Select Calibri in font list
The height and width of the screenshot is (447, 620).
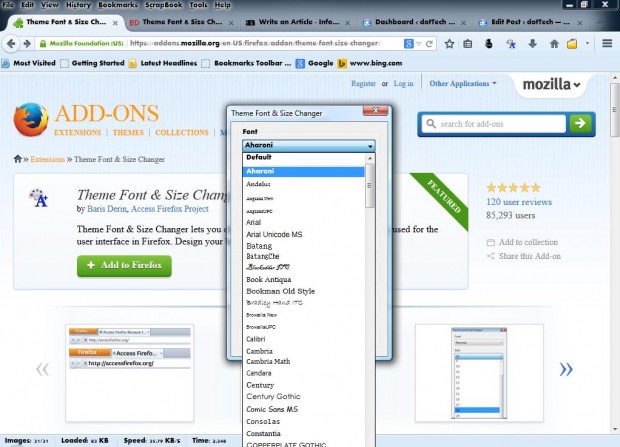coord(303,339)
